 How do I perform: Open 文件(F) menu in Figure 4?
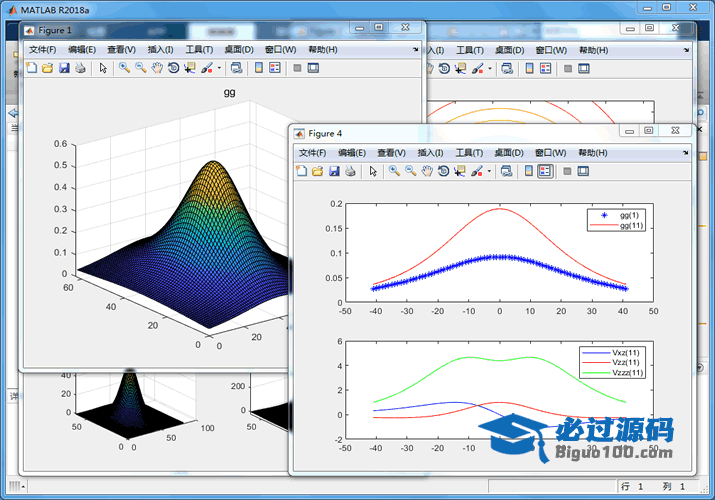tap(312, 153)
